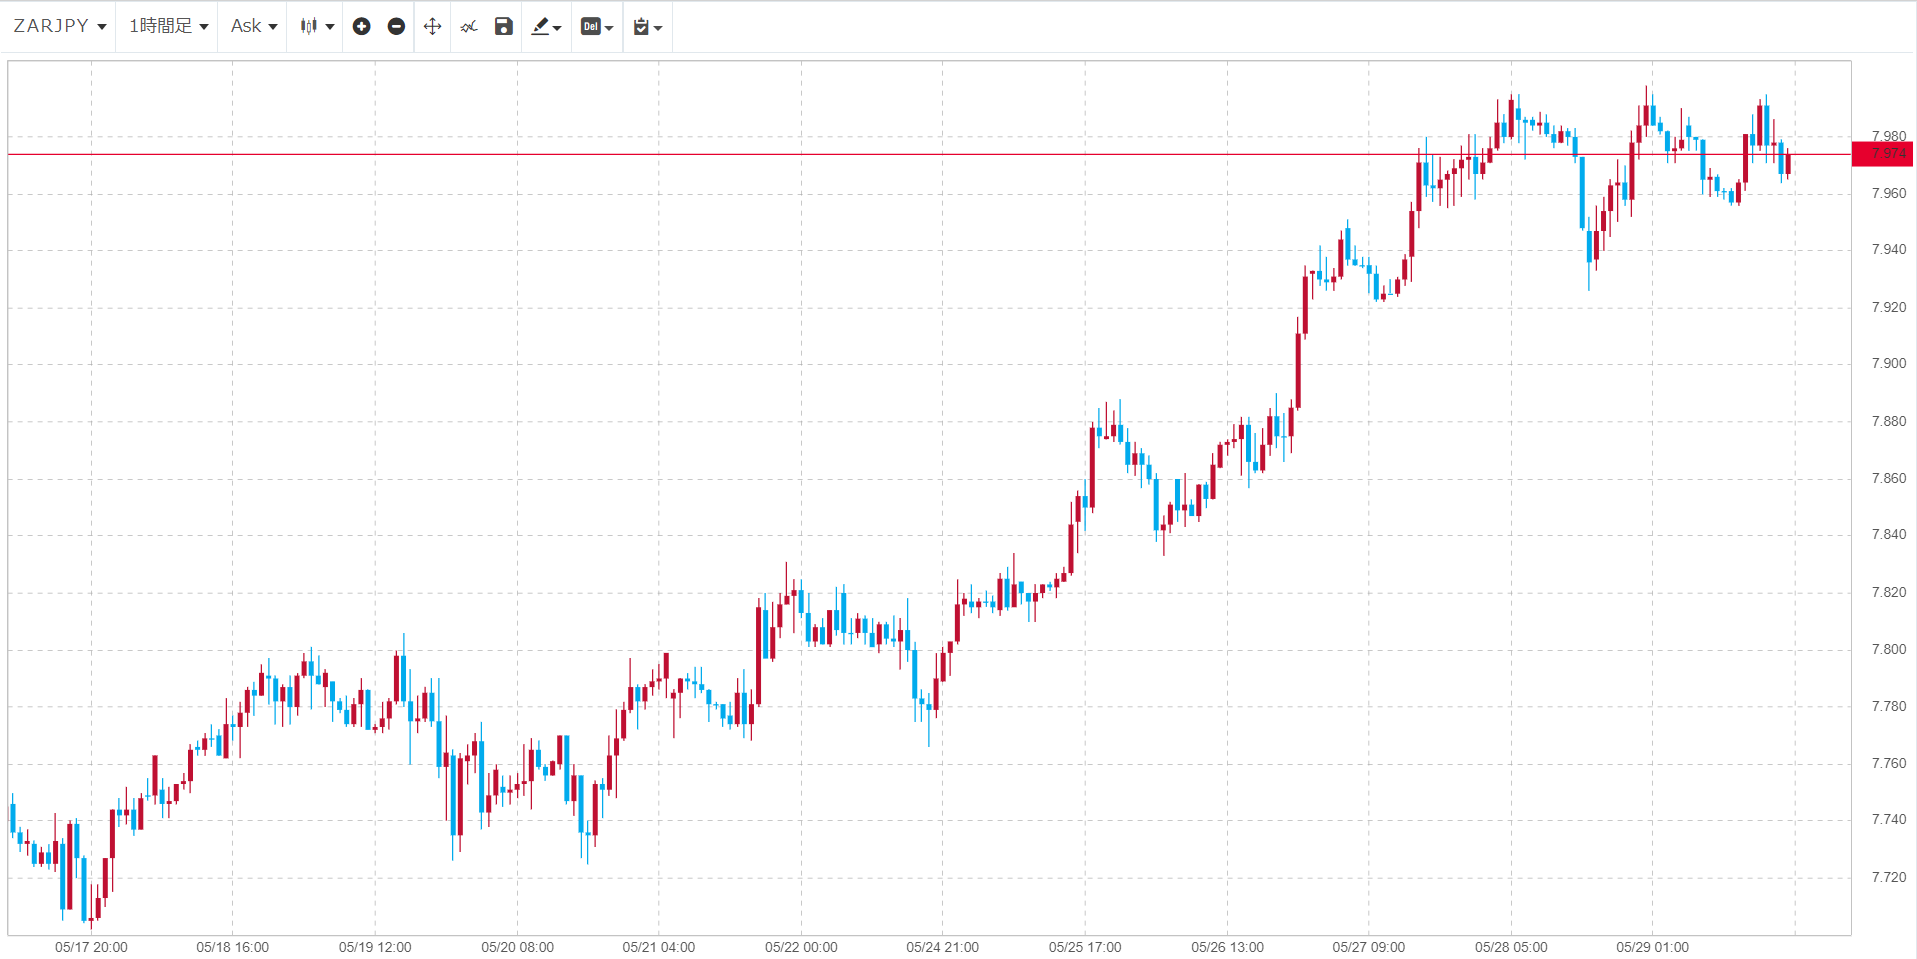The image size is (1917, 959).
Task: Click the 05/22 00:00 time axis label
Action: [x=801, y=947]
